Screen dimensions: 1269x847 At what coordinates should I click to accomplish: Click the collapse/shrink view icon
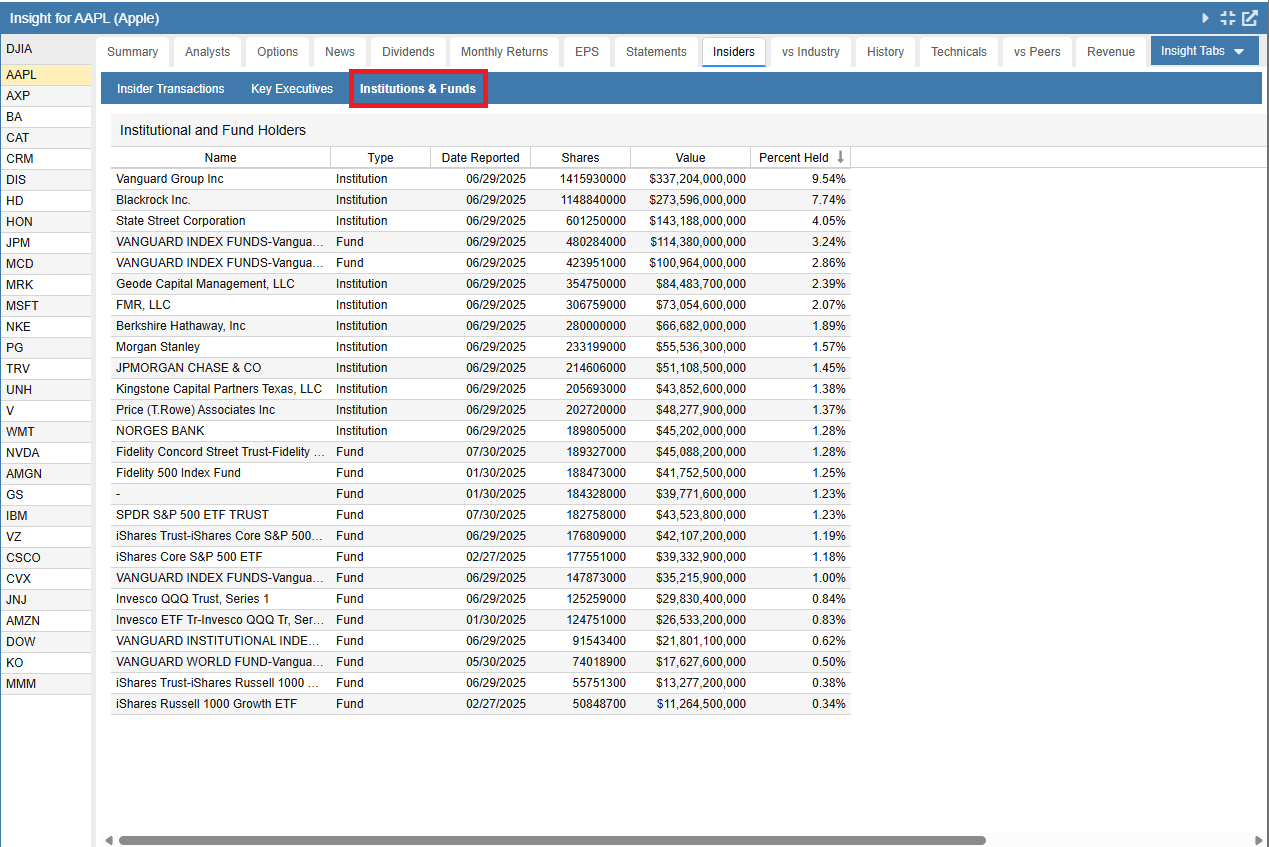[1228, 18]
